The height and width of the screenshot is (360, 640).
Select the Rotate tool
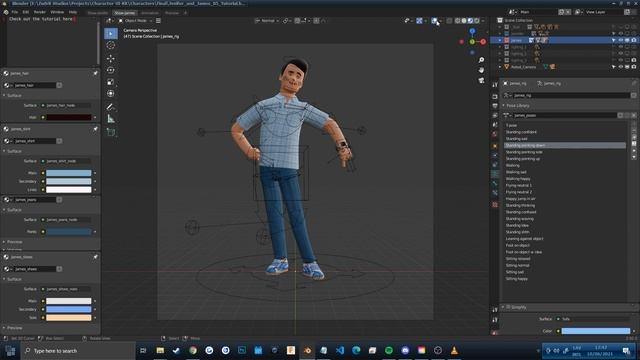[x=111, y=70]
